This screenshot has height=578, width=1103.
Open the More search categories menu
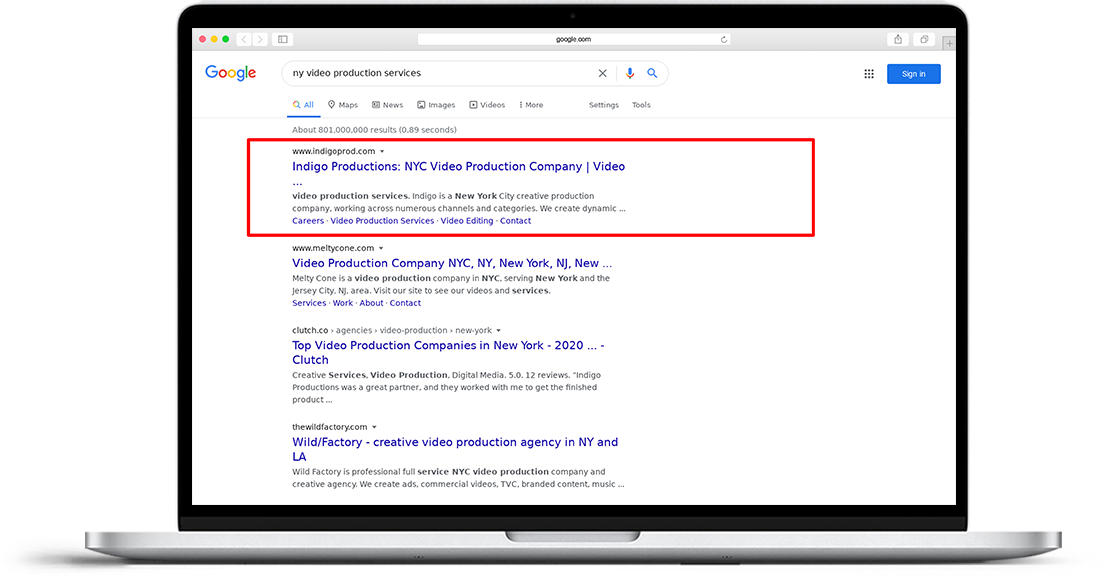[531, 105]
